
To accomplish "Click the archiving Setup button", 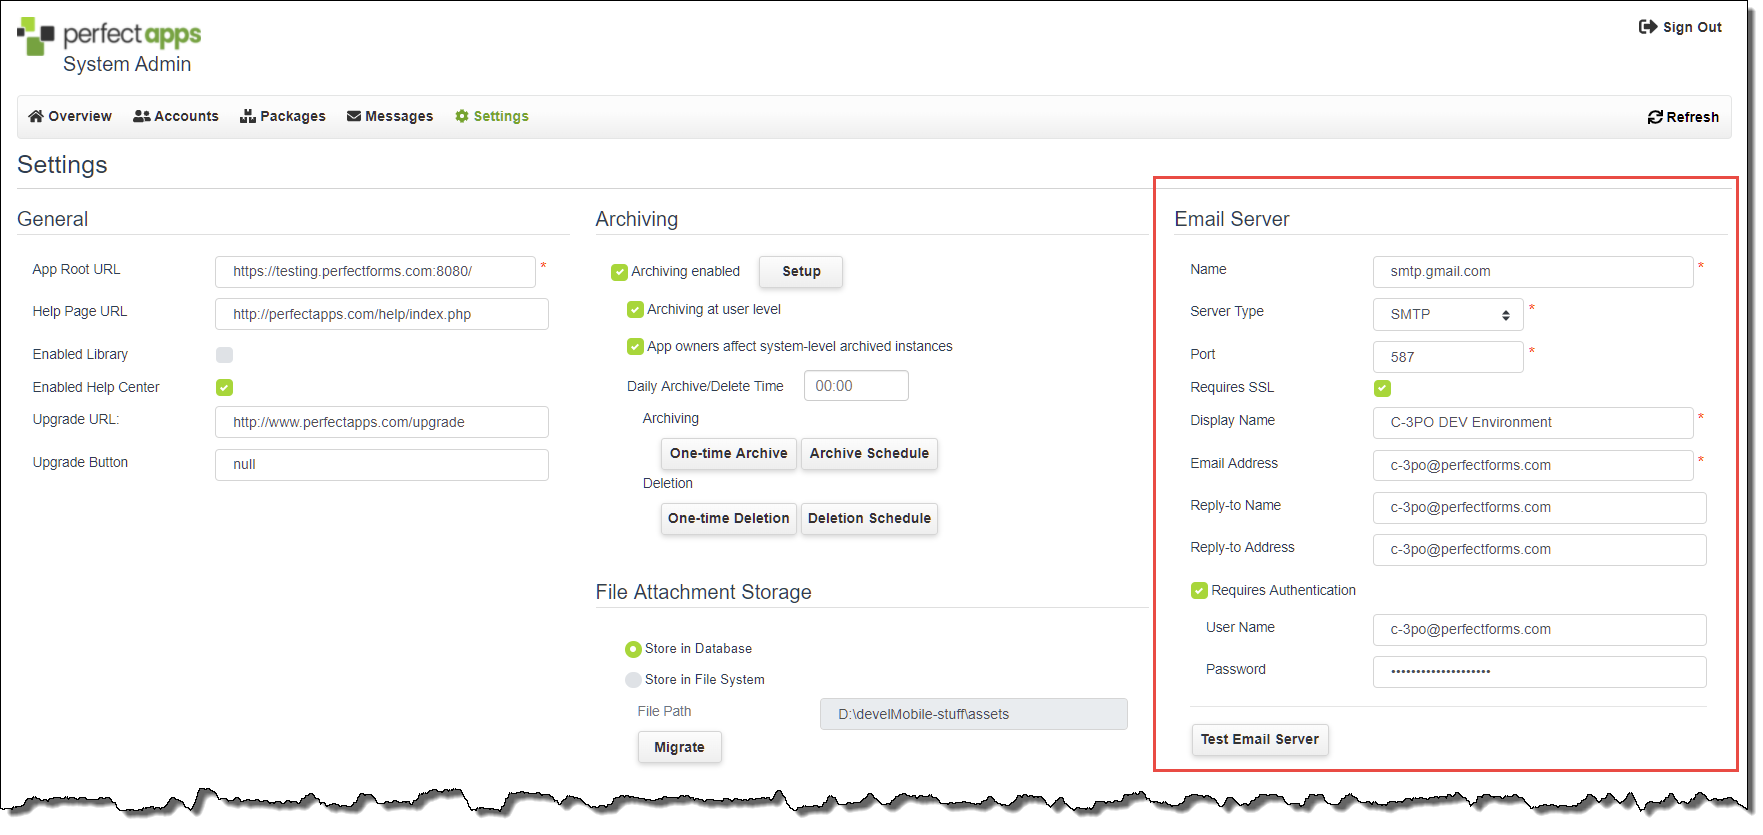I will point(801,271).
